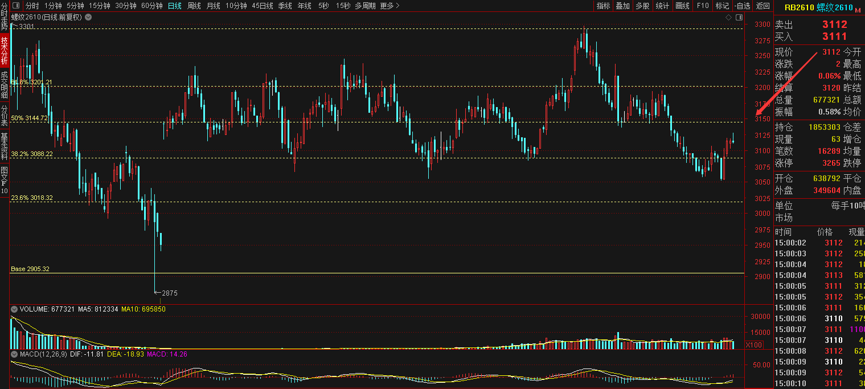Click the 持仓 1853303 open interest value
This screenshot has width=865, height=389.
coord(825,127)
